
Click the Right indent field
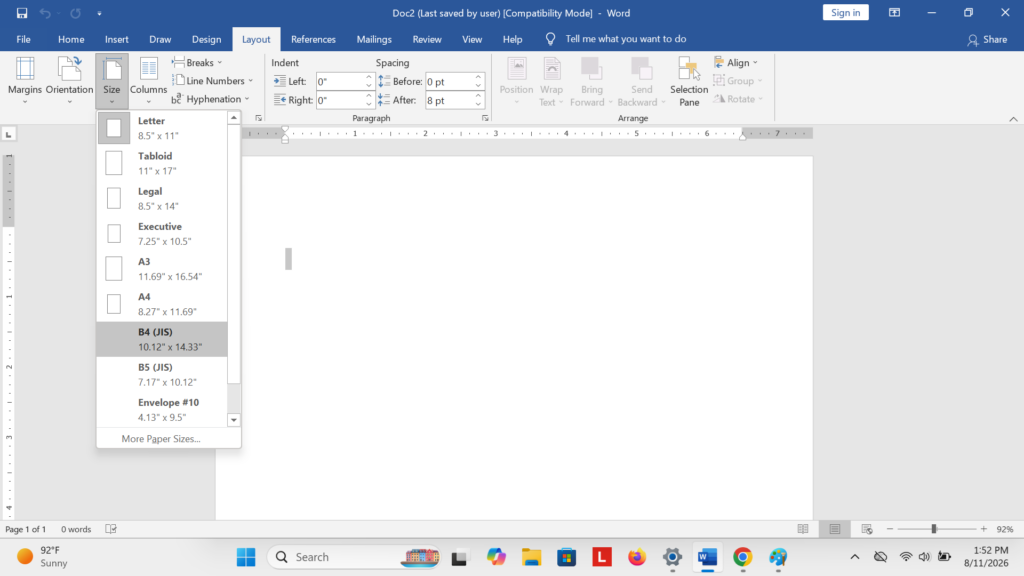pos(340,100)
